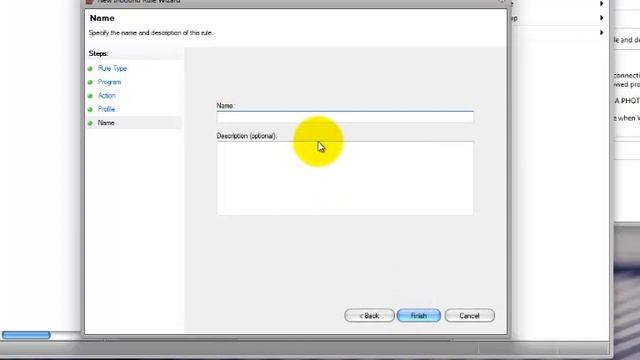Screen dimensions: 640x360
Task: Click inside the Description (optional) text area
Action: click(345, 178)
